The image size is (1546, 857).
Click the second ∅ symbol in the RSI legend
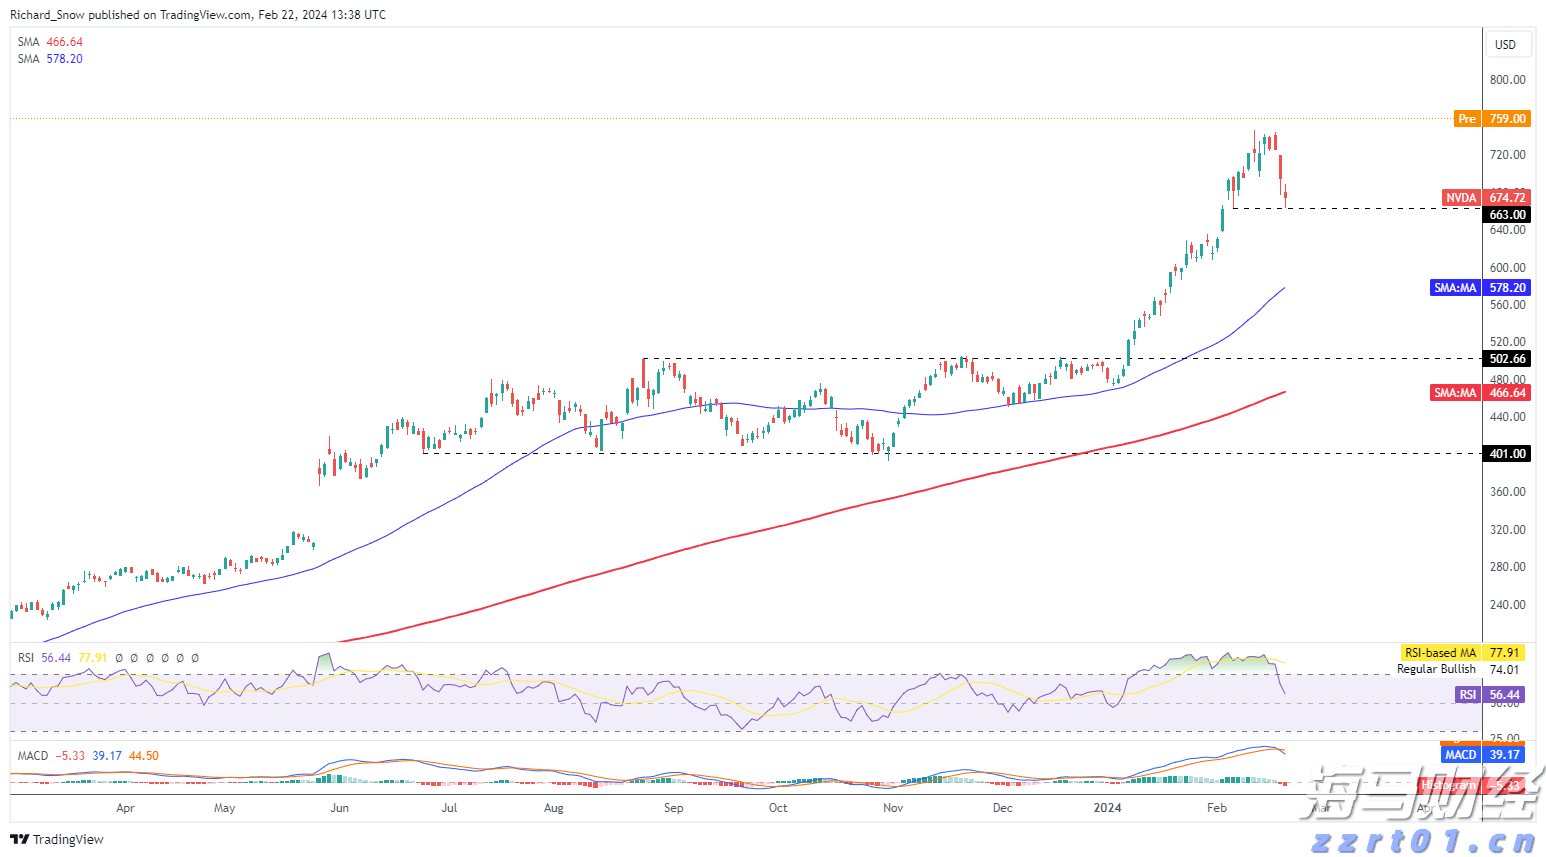click(x=134, y=658)
